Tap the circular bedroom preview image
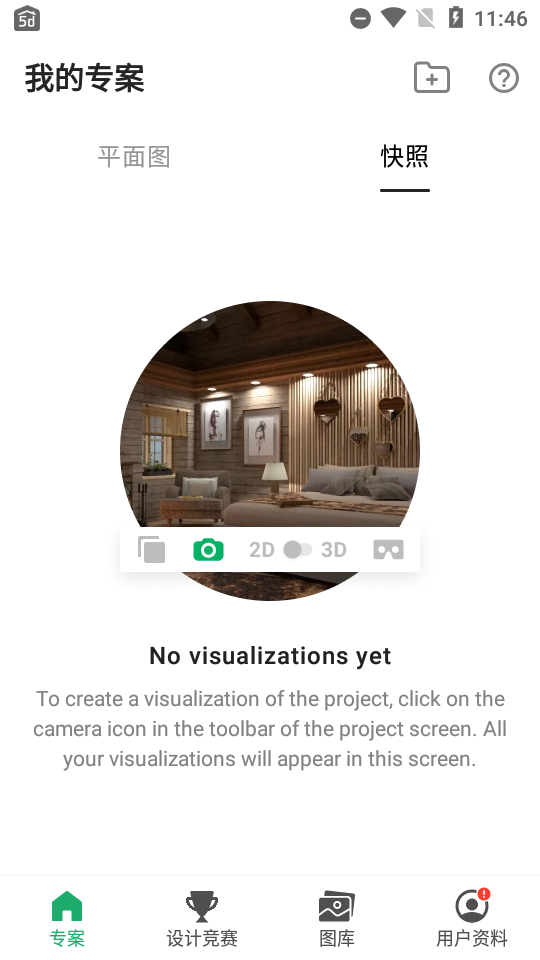540x960 pixels. pos(270,450)
